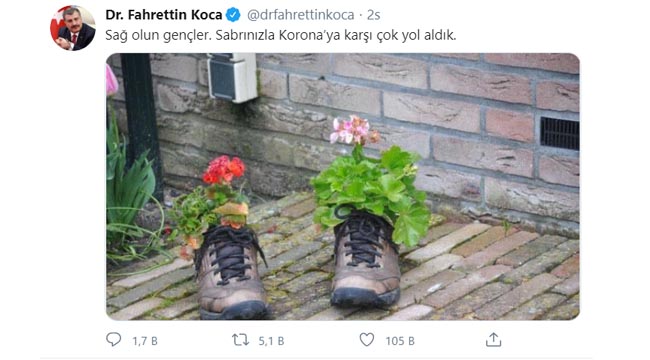Image resolution: width=650 pixels, height=360 pixels.
Task: Click the 5,1 B retweet count
Action: (271, 341)
